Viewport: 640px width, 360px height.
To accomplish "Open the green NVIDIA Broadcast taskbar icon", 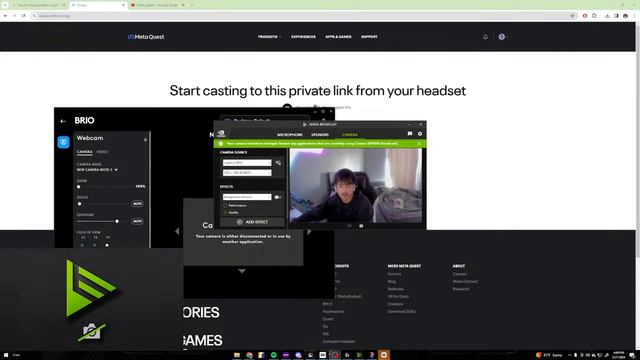I will point(359,355).
